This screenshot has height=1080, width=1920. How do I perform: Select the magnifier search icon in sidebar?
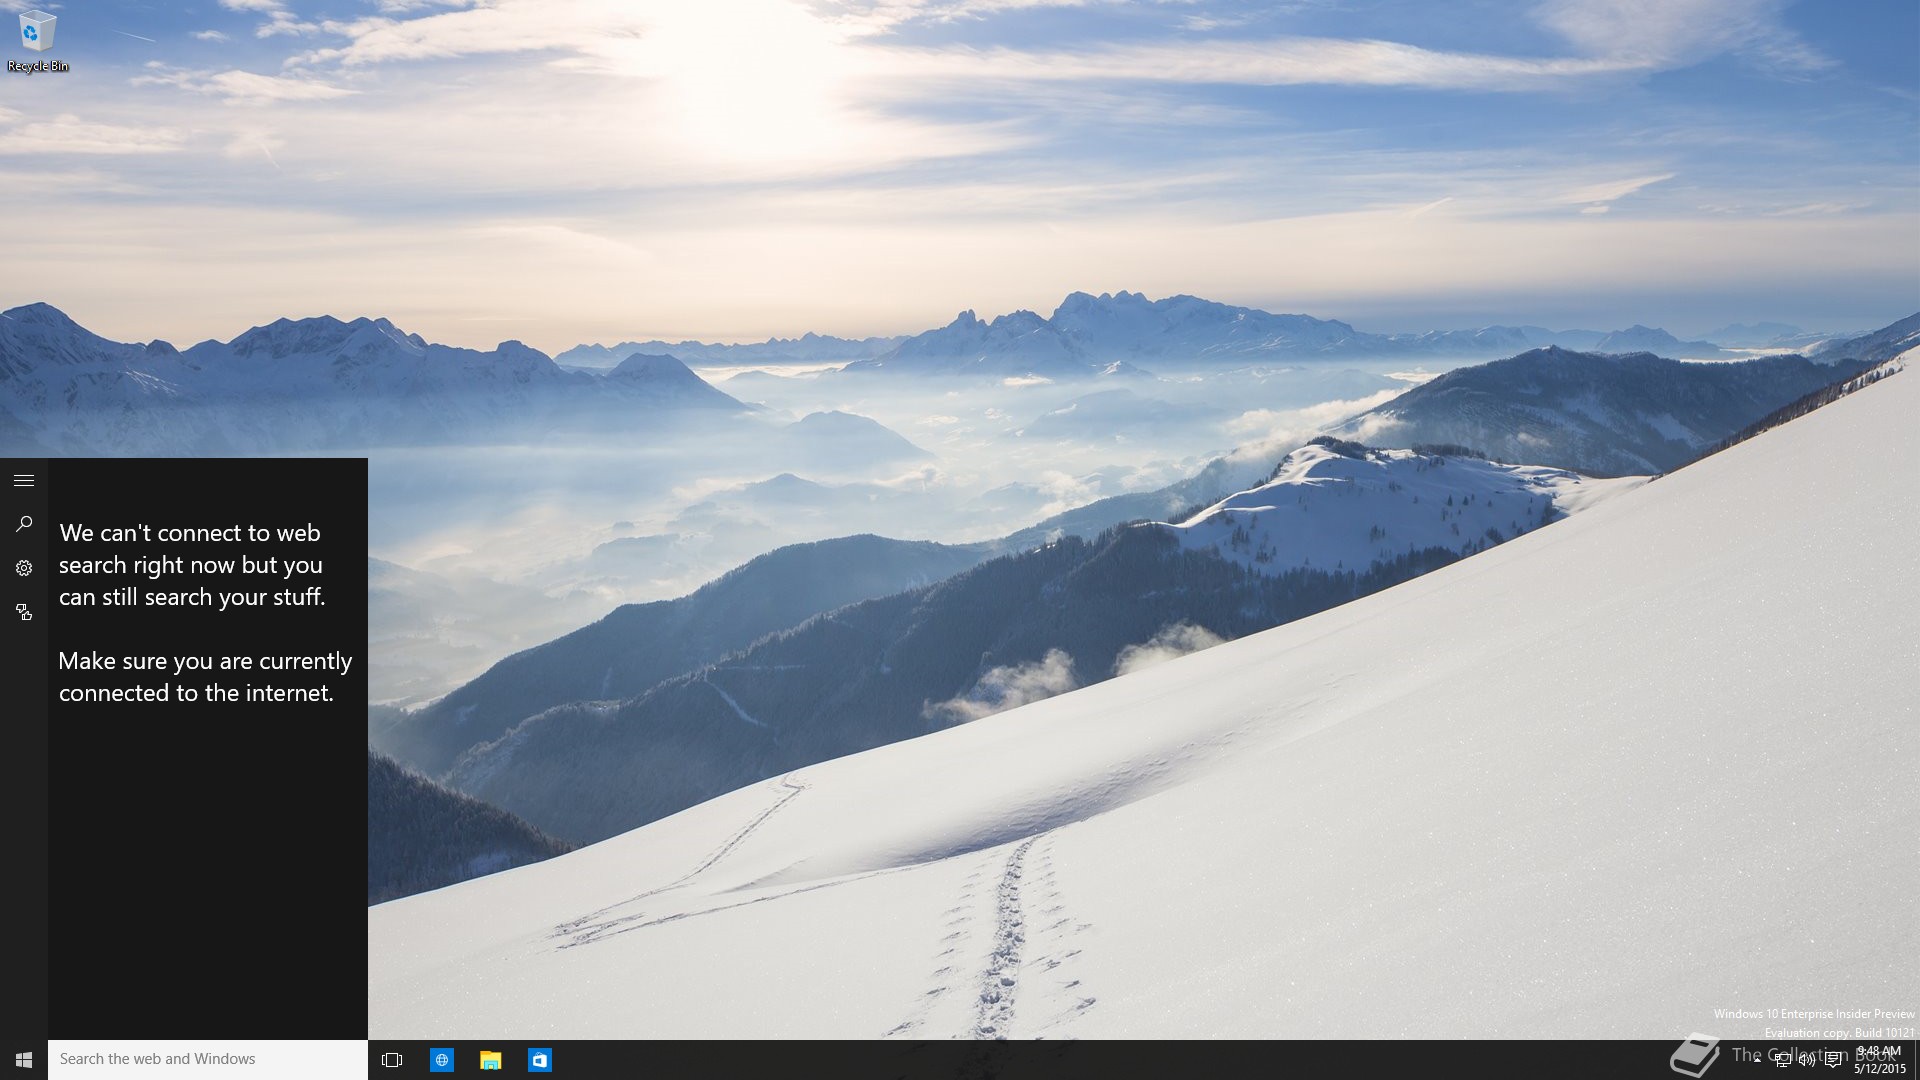[24, 524]
